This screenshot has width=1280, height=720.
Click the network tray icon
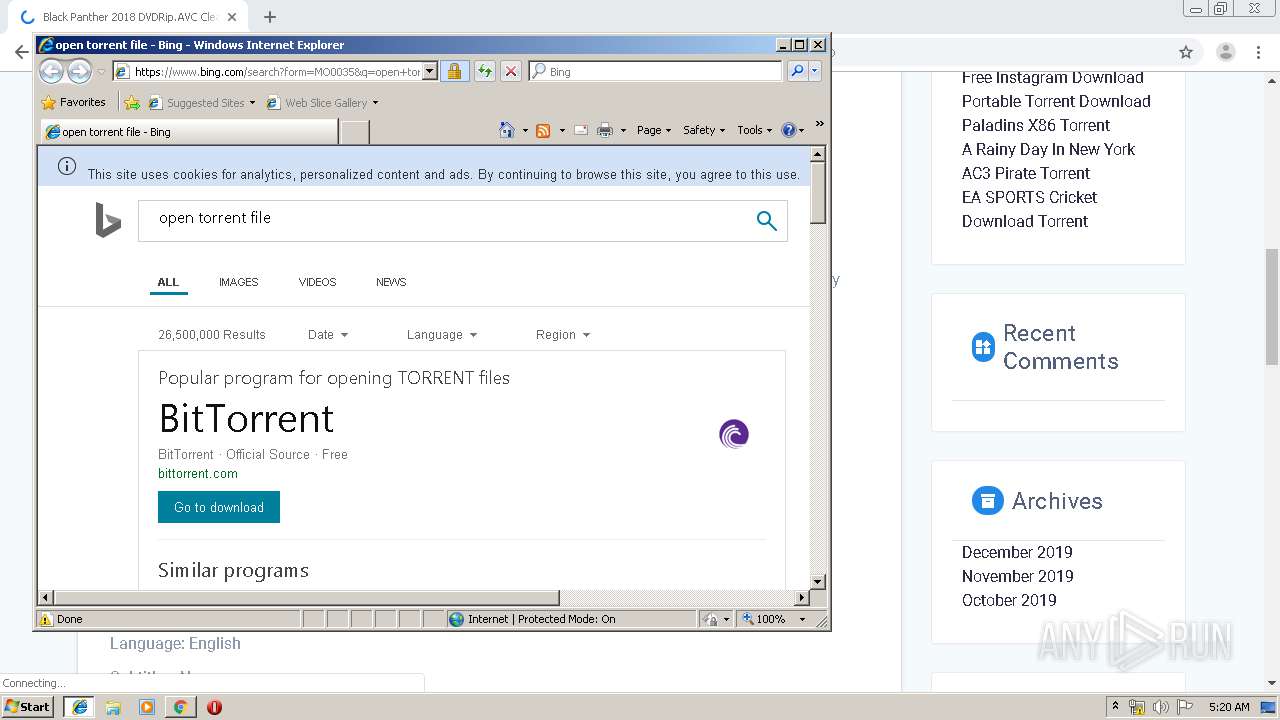click(x=1137, y=707)
